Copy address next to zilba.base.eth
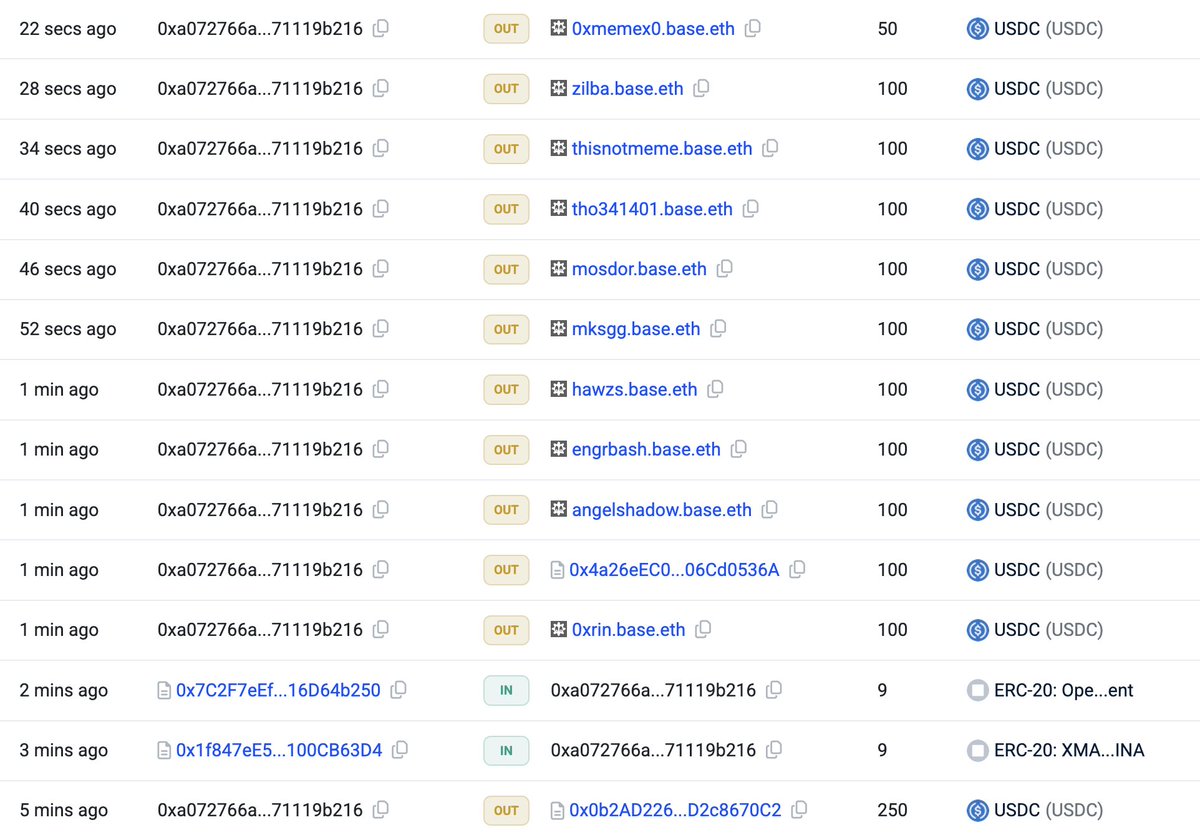This screenshot has height=835, width=1200. pos(702,88)
